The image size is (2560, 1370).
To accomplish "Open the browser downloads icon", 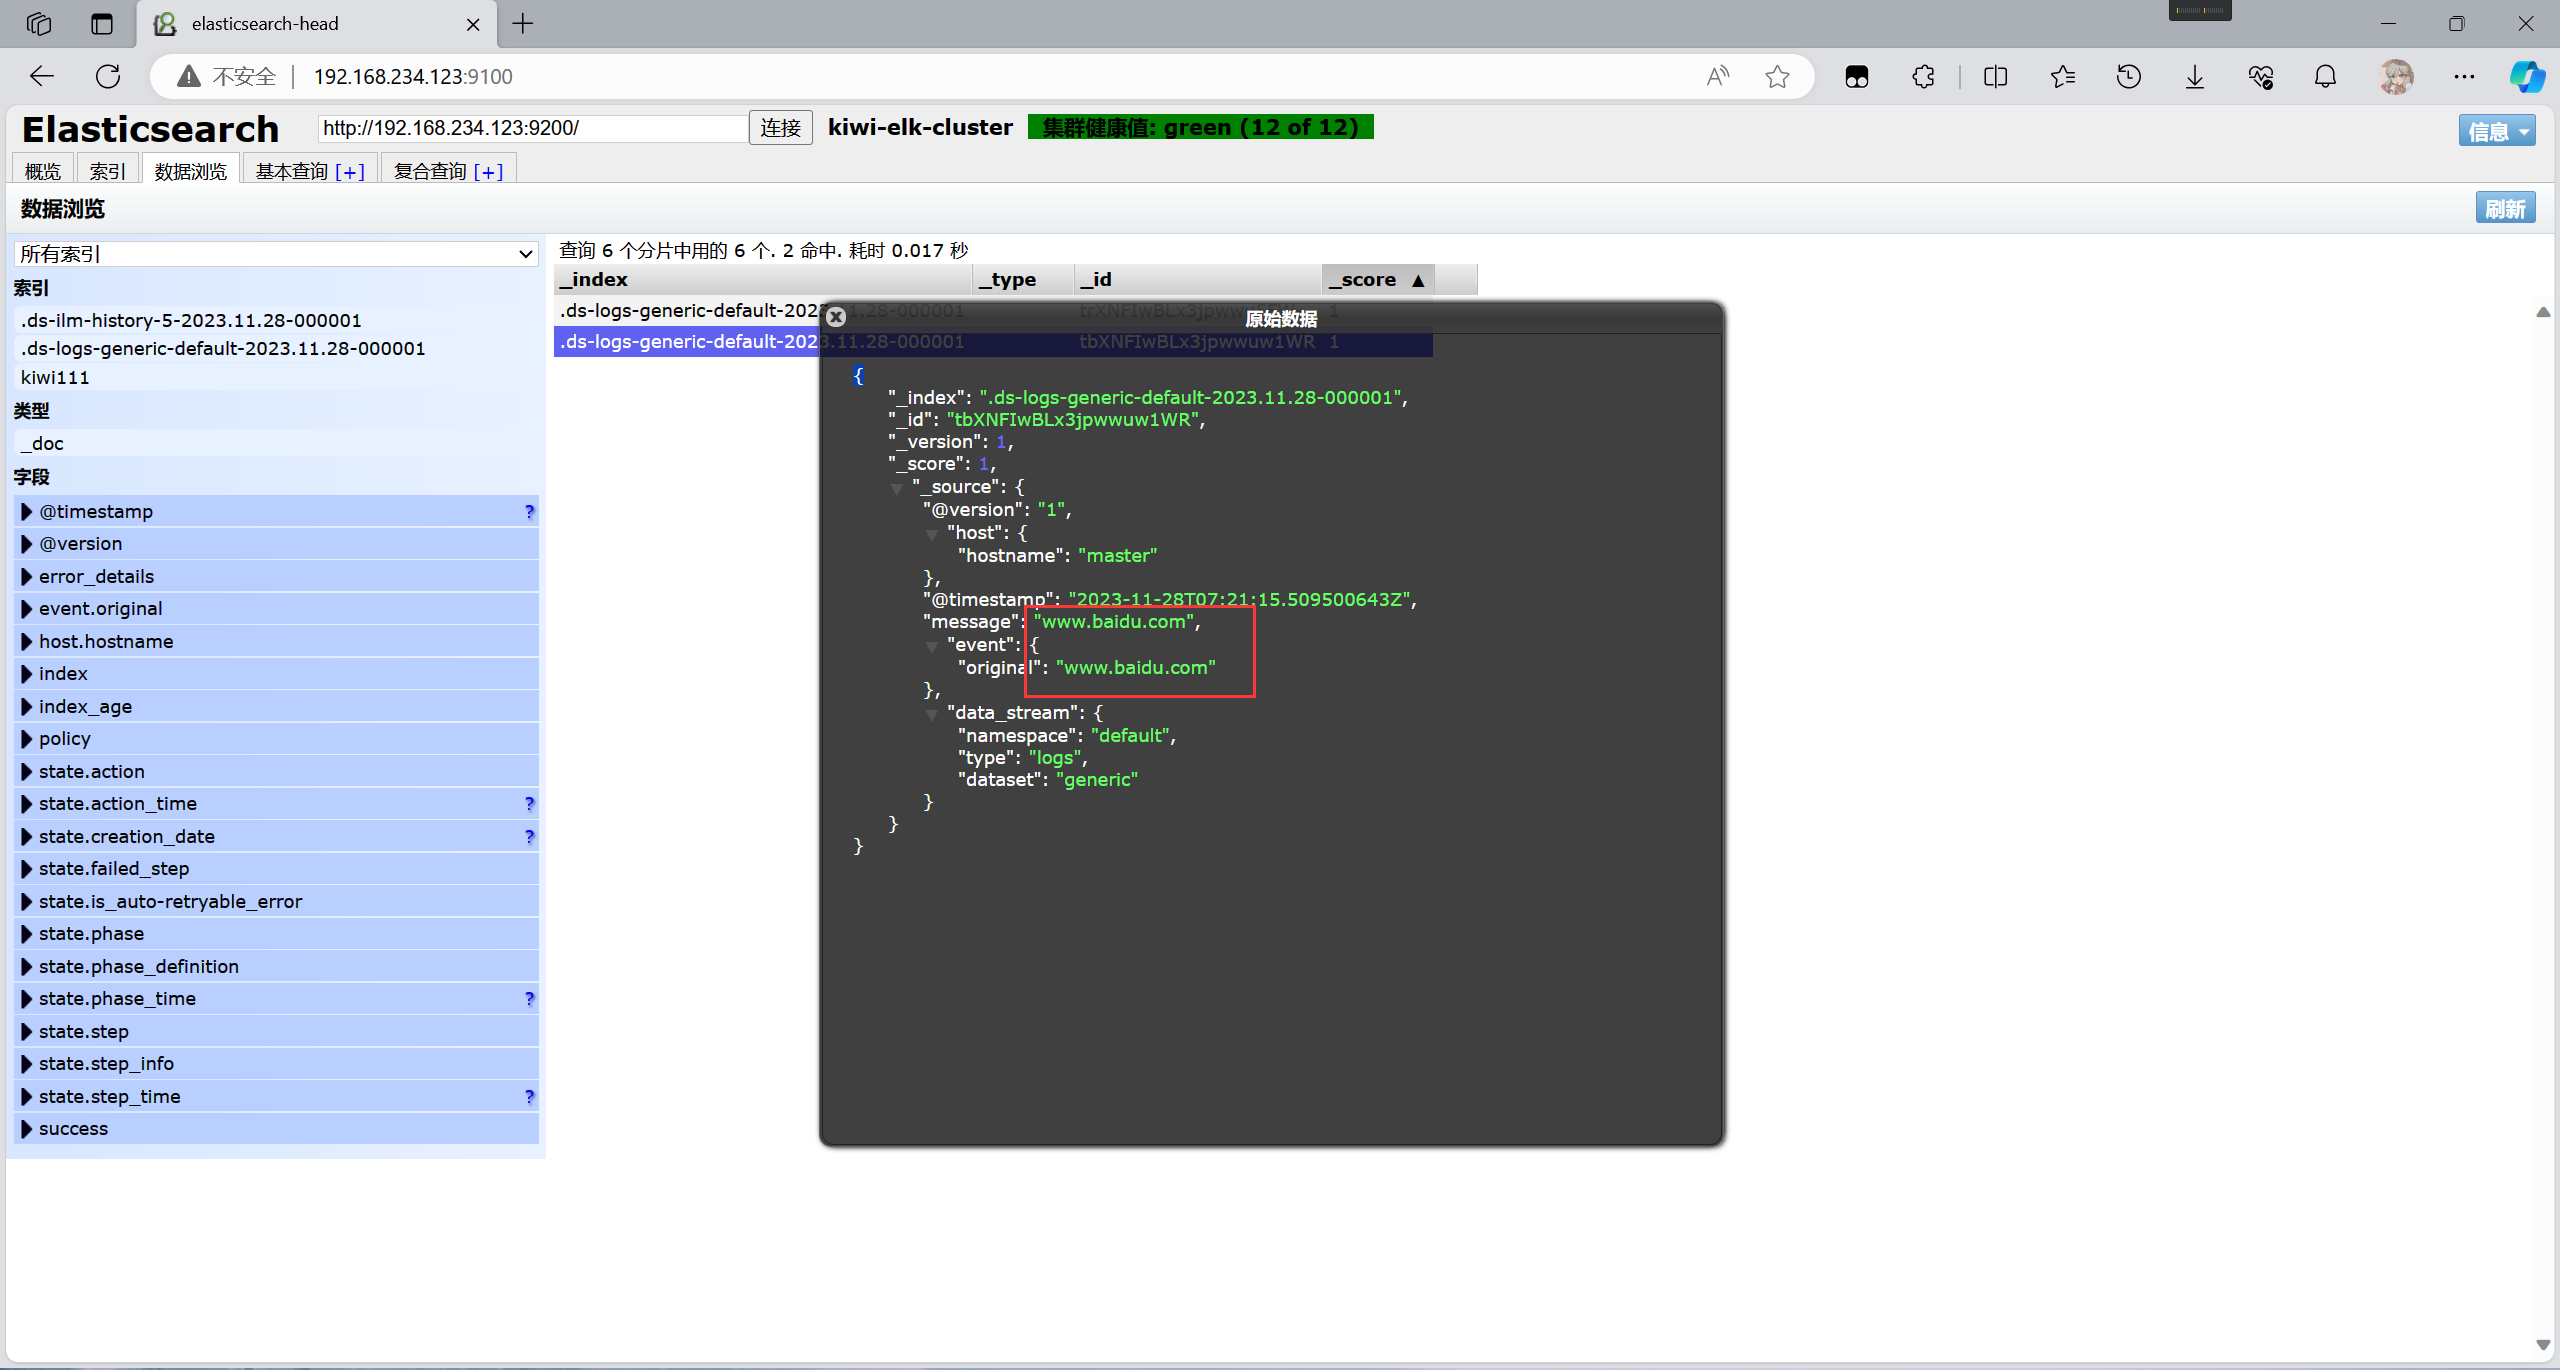I will click(x=2194, y=76).
